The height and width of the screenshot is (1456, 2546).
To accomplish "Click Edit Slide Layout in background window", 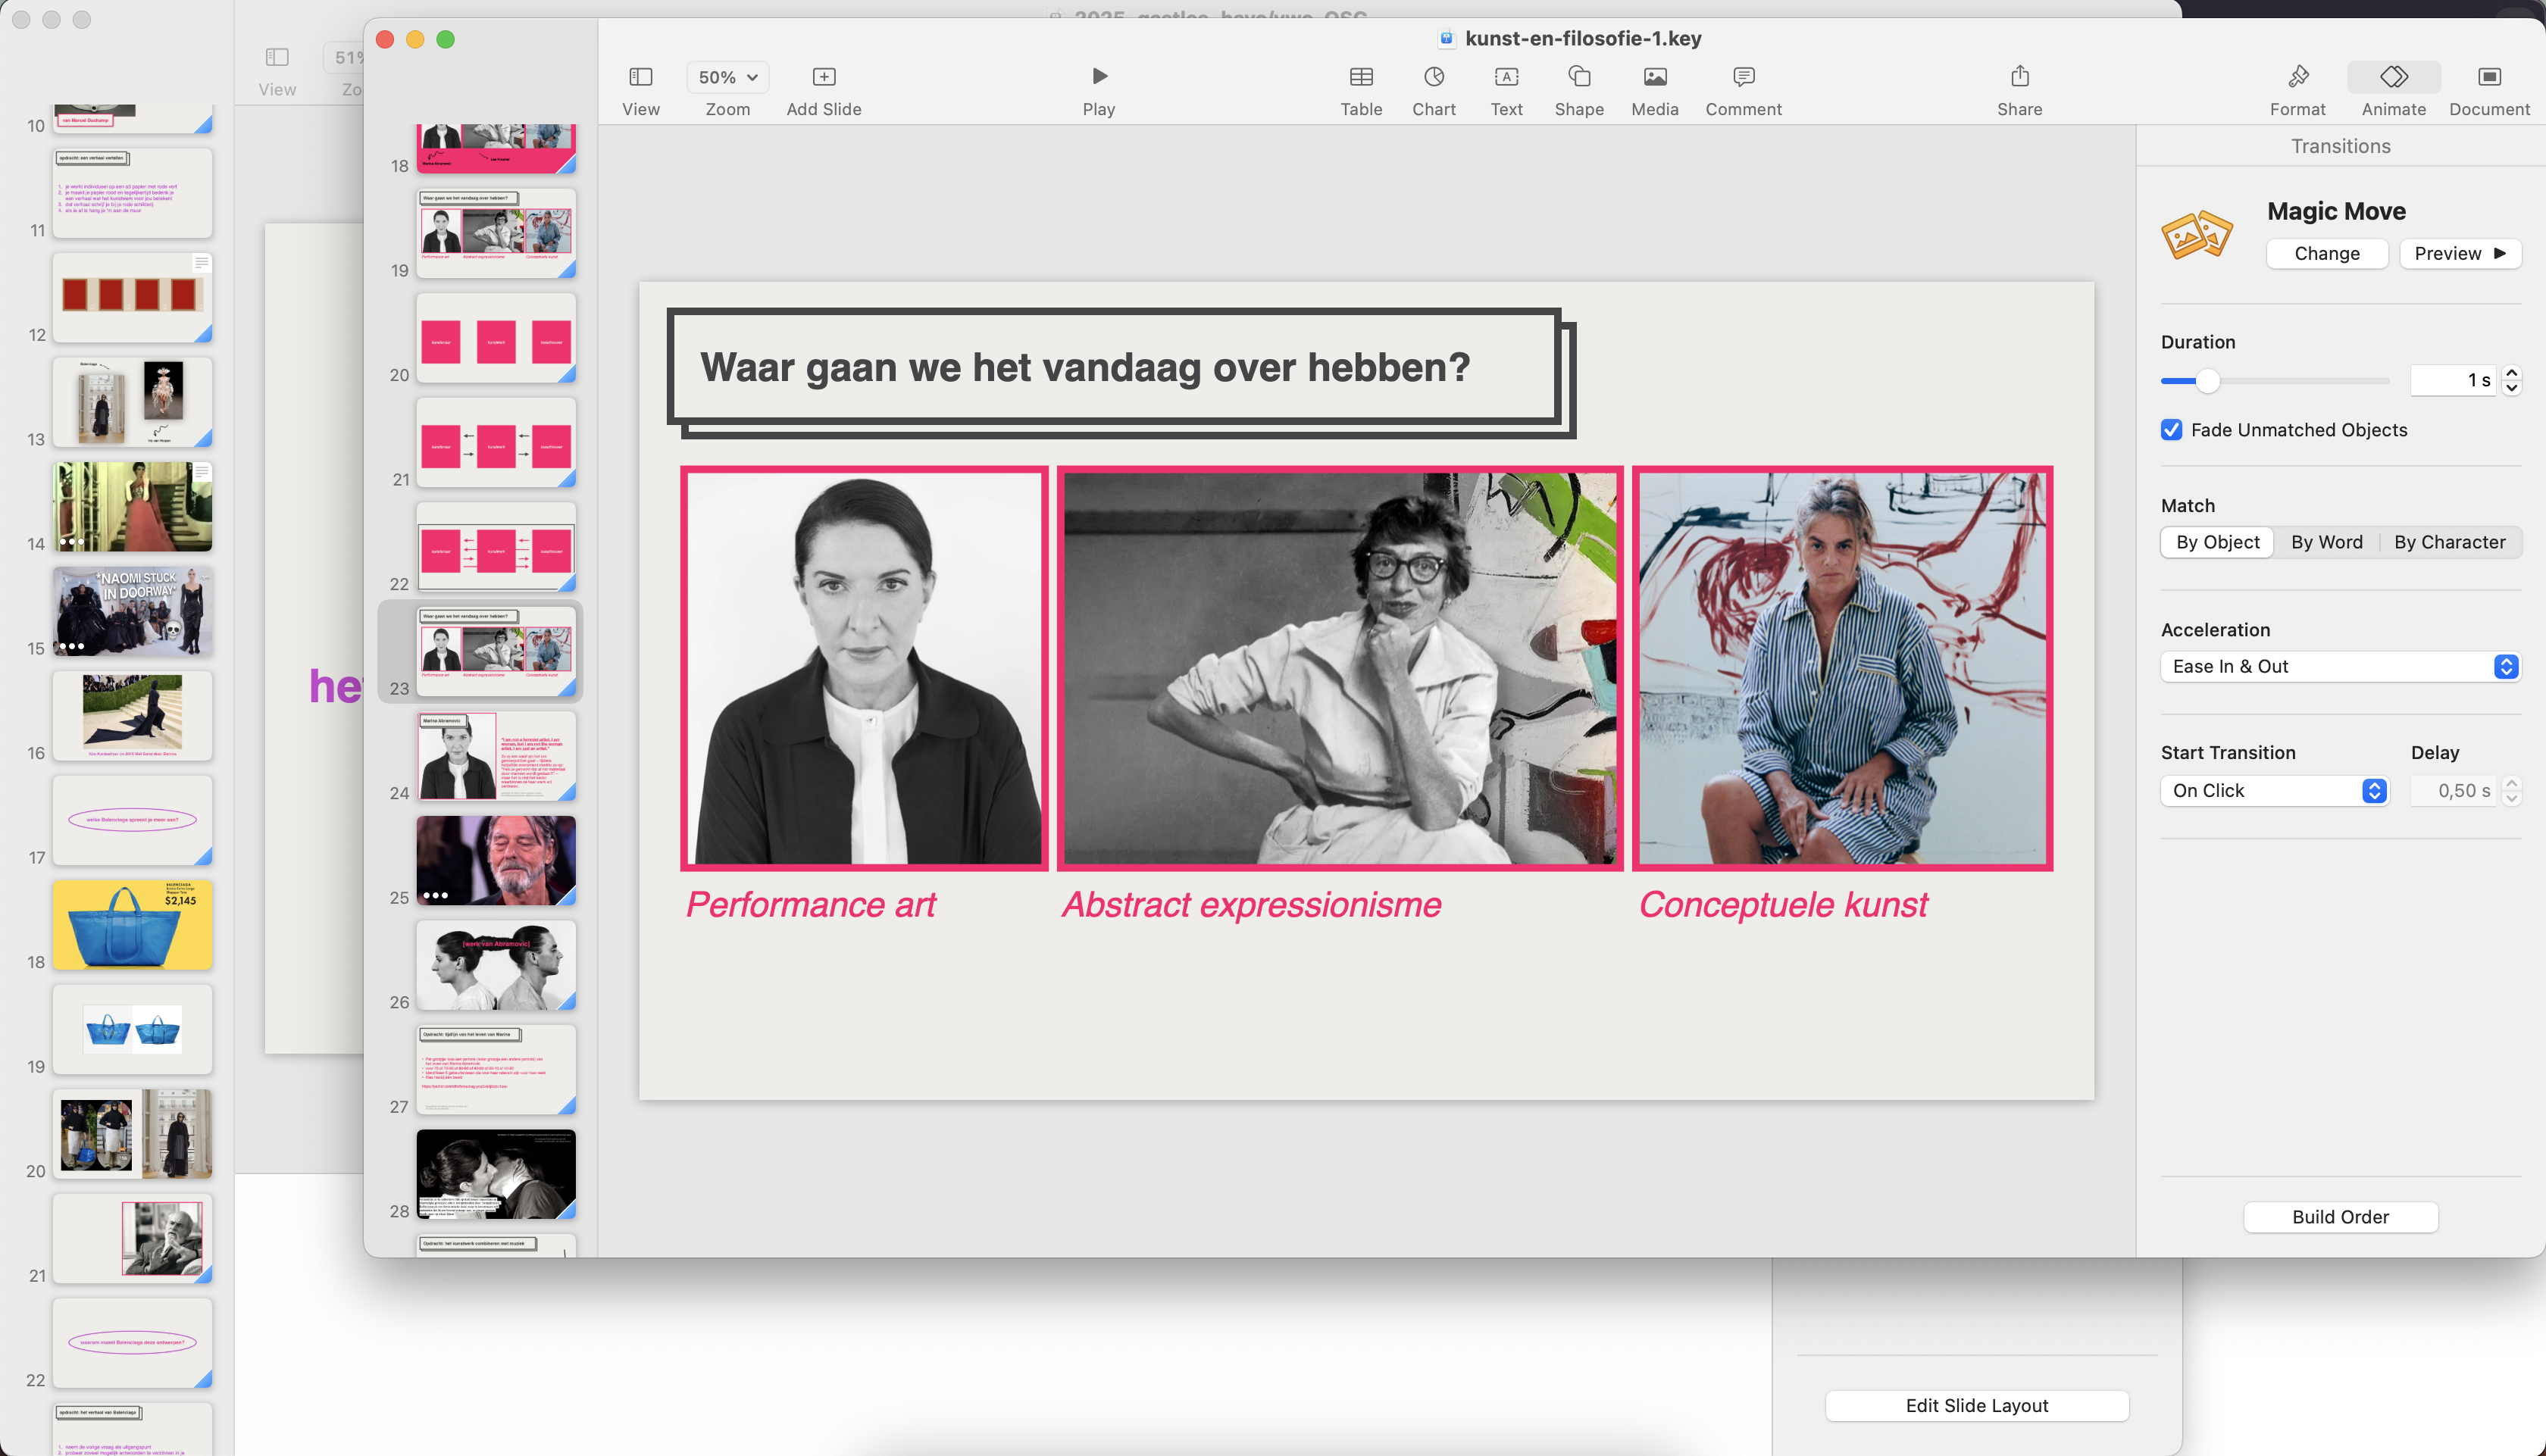I will [x=1976, y=1405].
